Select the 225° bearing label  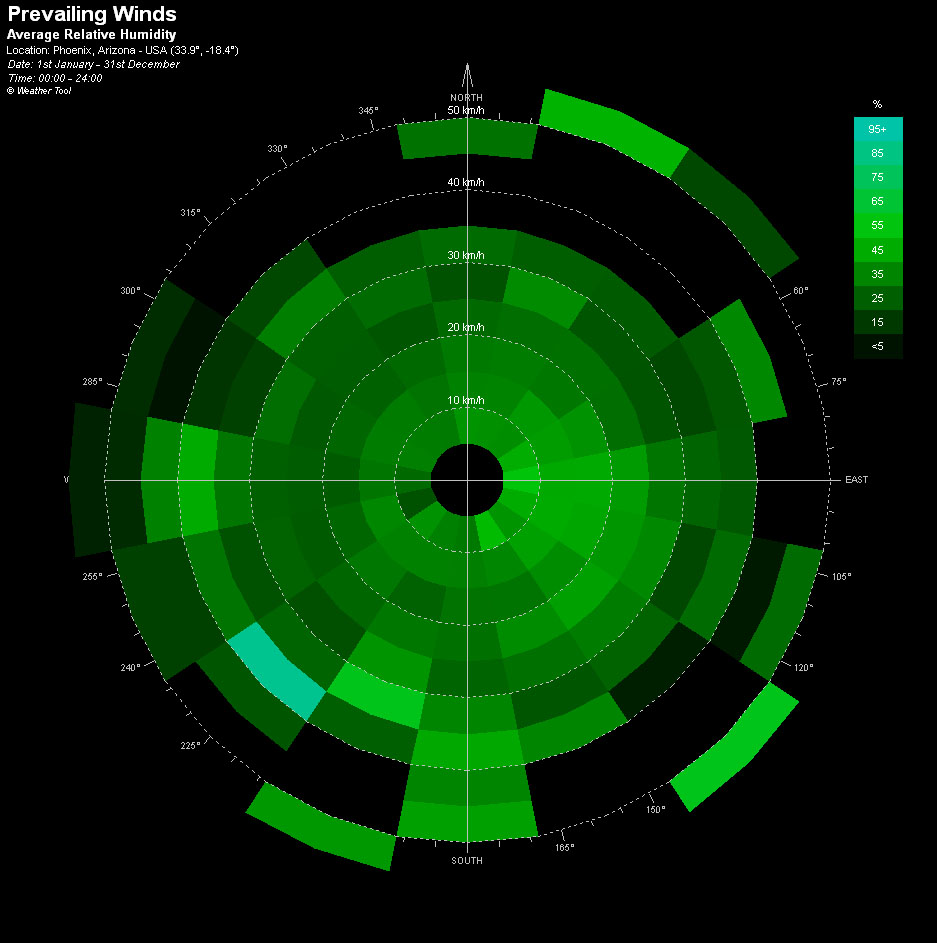click(190, 745)
